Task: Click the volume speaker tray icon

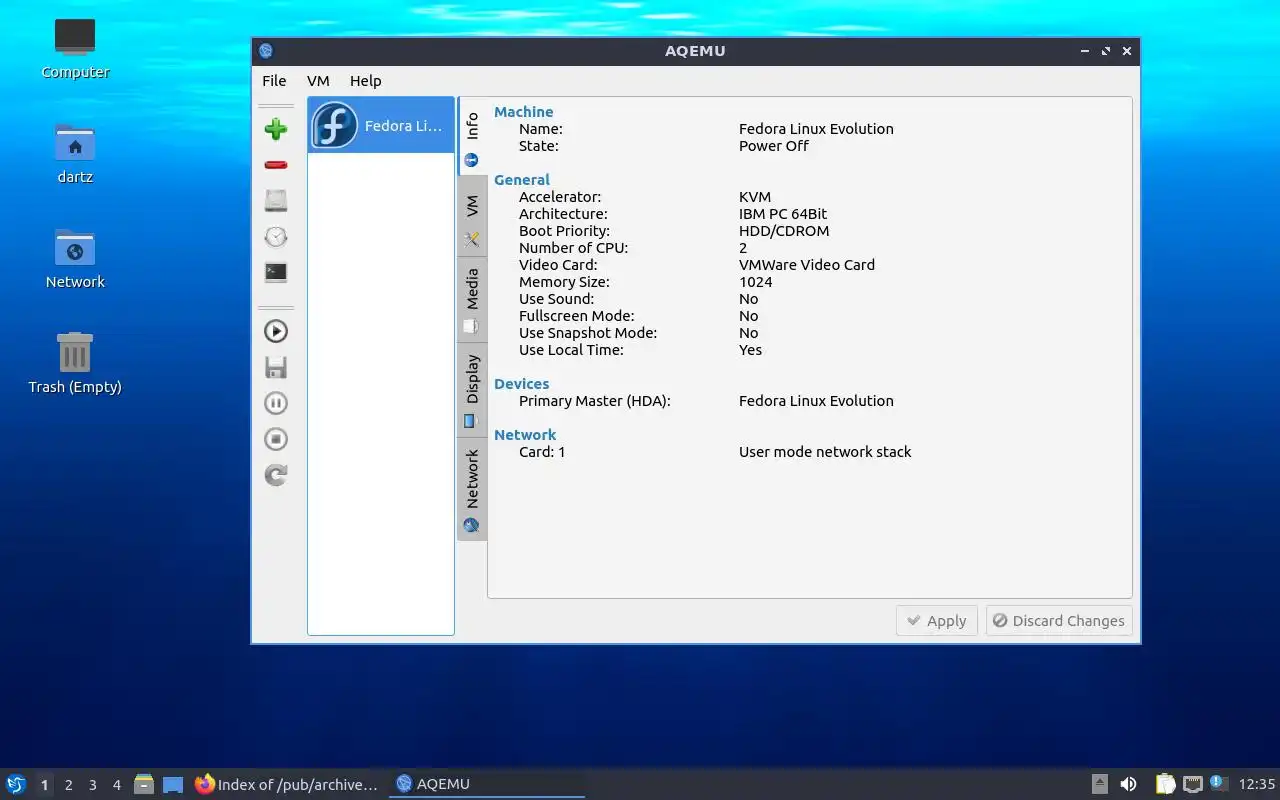Action: tap(1128, 784)
